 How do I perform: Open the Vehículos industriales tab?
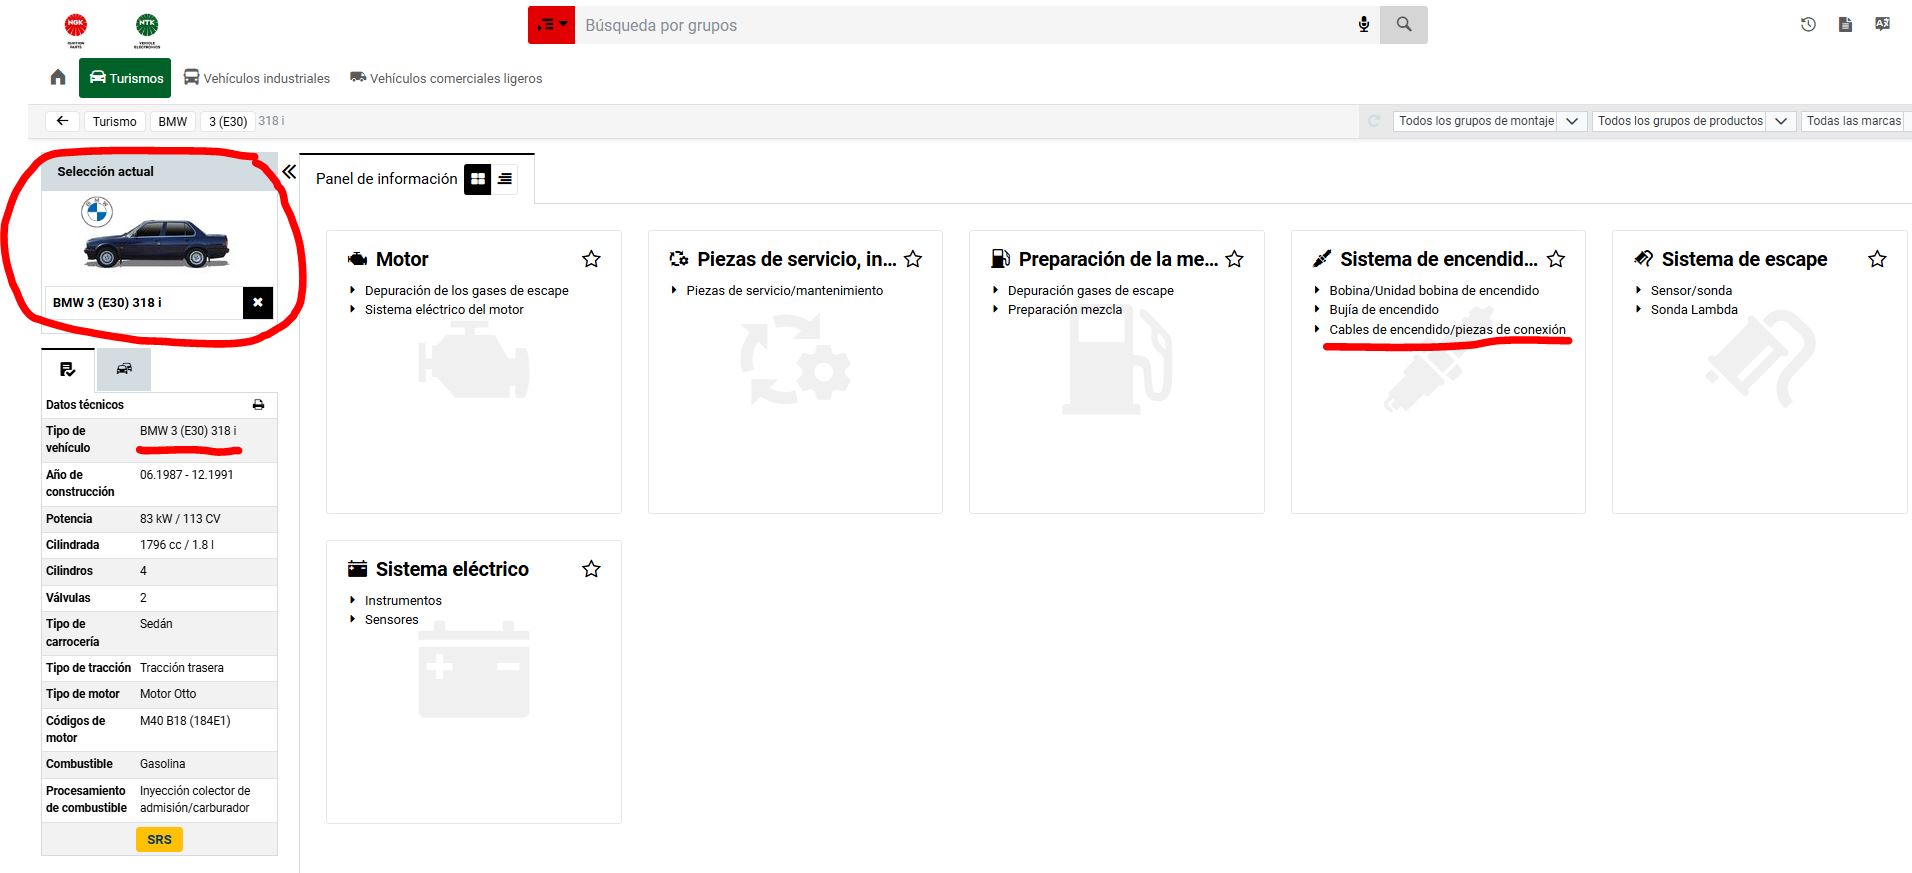[x=257, y=78]
